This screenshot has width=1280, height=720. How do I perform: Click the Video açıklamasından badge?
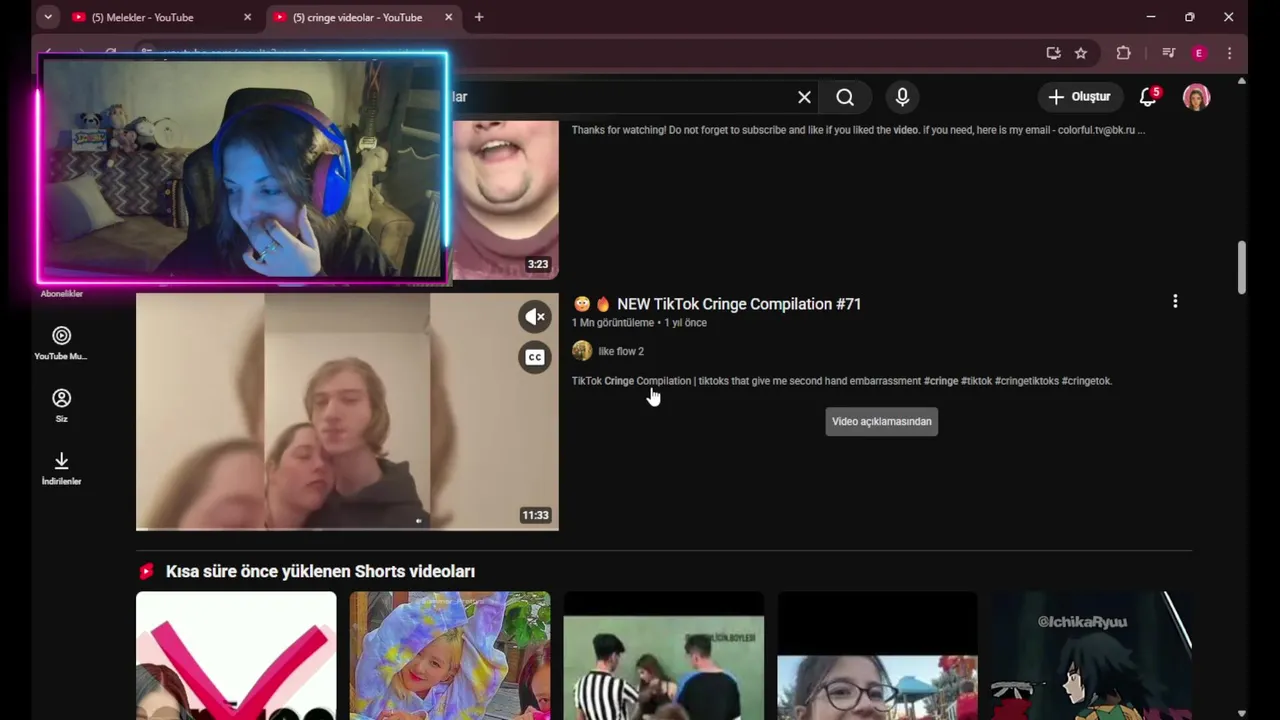(x=882, y=421)
